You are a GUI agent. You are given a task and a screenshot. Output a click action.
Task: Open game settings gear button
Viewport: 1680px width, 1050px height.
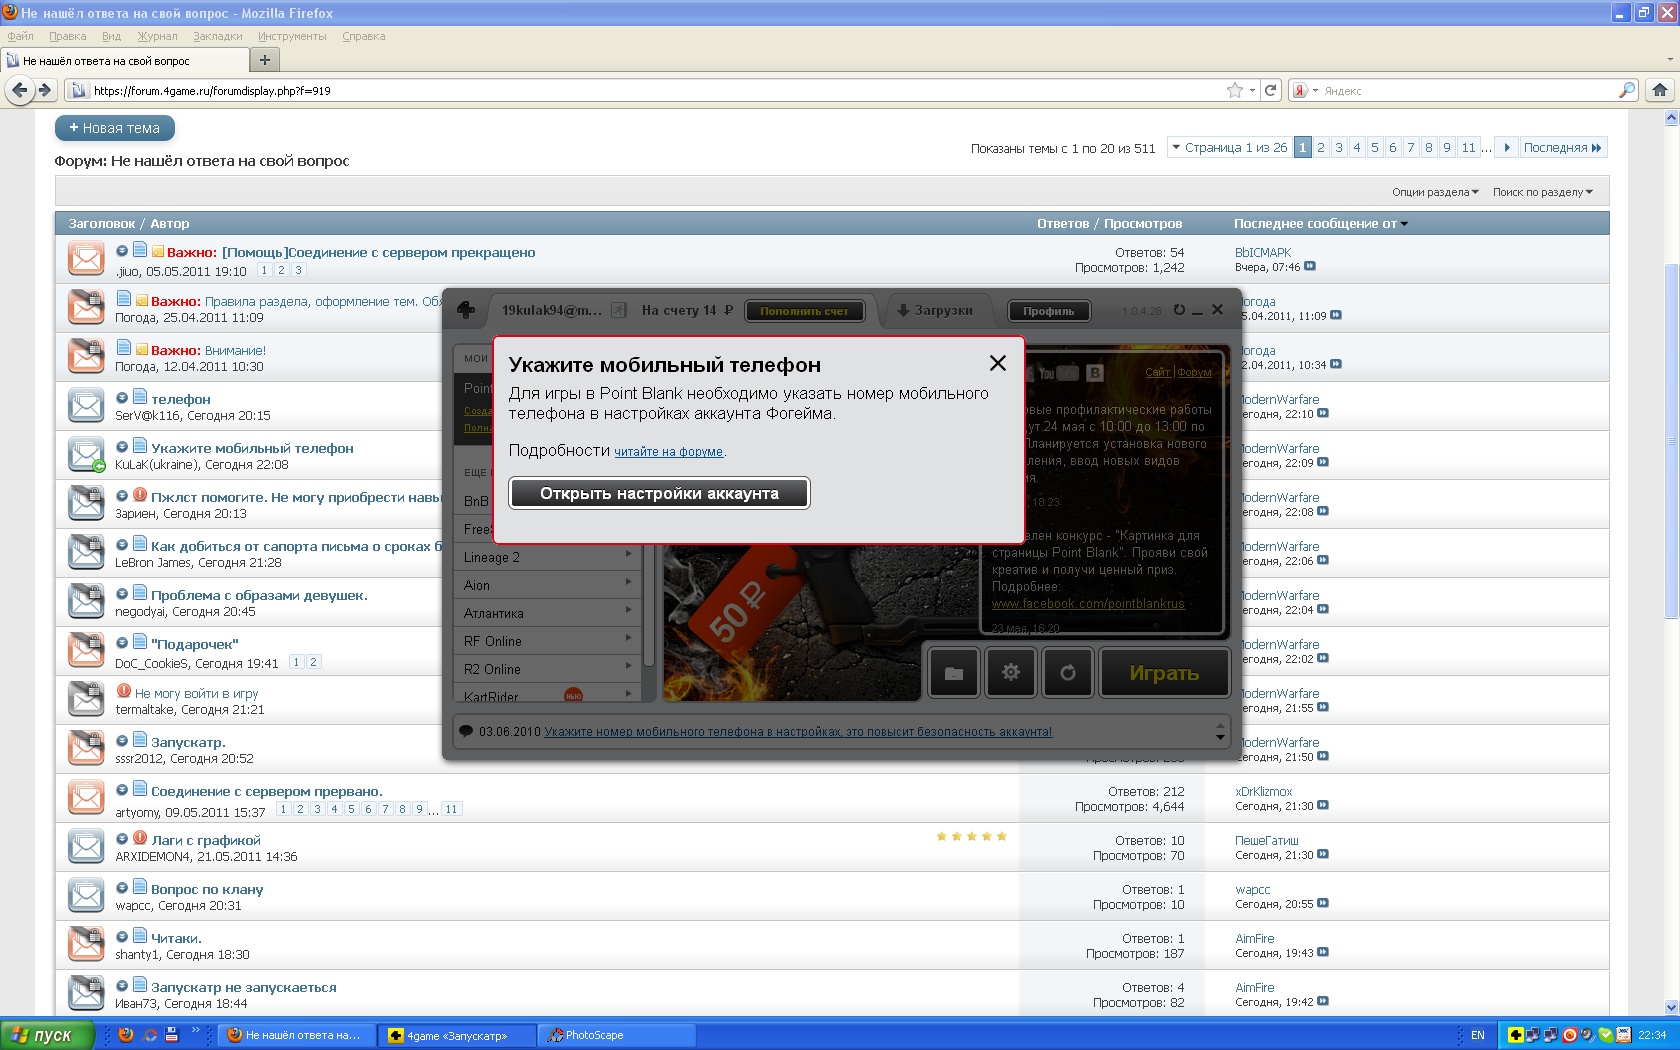(1011, 673)
